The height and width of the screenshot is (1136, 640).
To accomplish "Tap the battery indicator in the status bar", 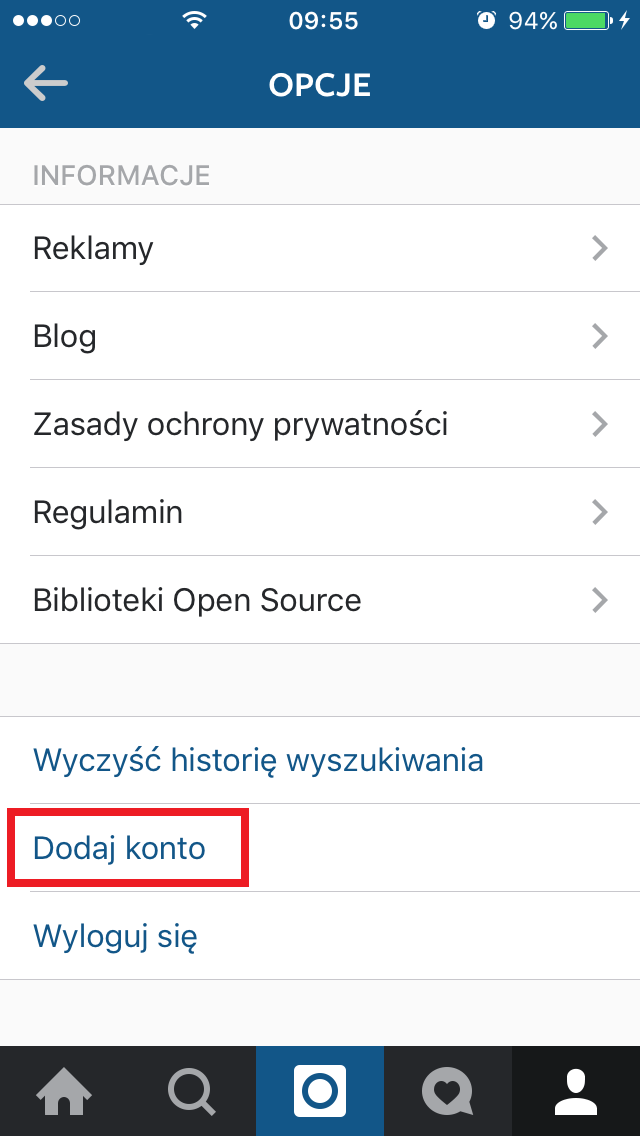I will (587, 21).
